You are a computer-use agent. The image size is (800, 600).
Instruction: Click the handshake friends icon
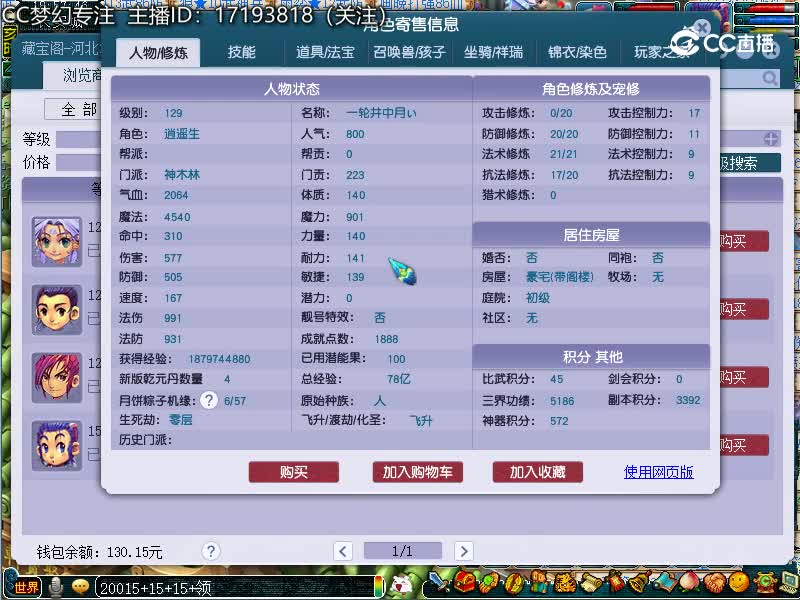pos(715,583)
